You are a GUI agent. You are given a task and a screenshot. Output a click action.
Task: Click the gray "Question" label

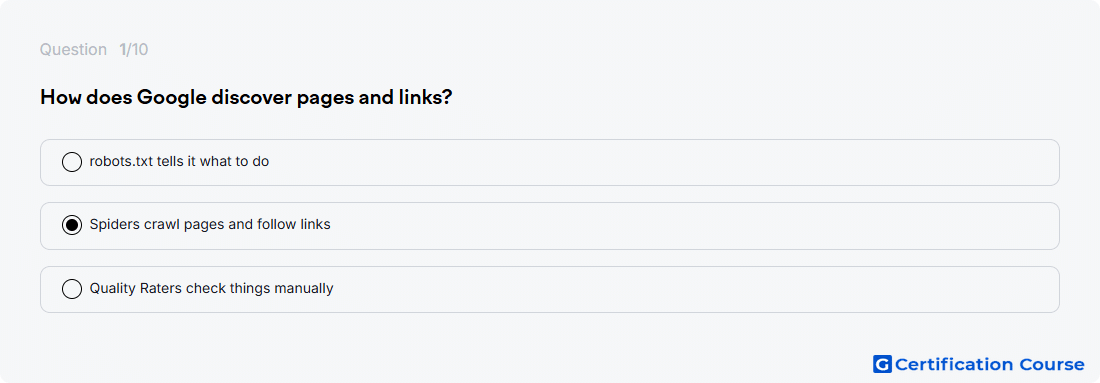73,50
